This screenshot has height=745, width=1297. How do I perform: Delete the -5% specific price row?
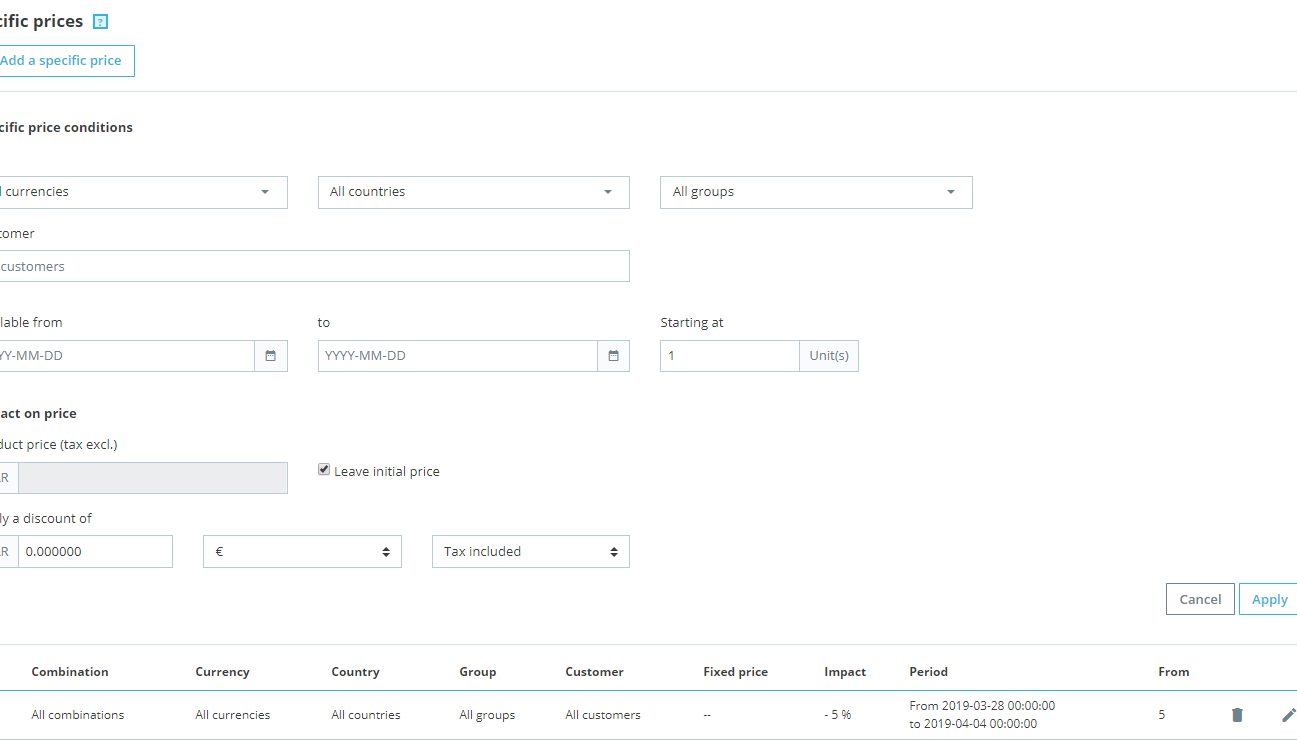tap(1237, 714)
